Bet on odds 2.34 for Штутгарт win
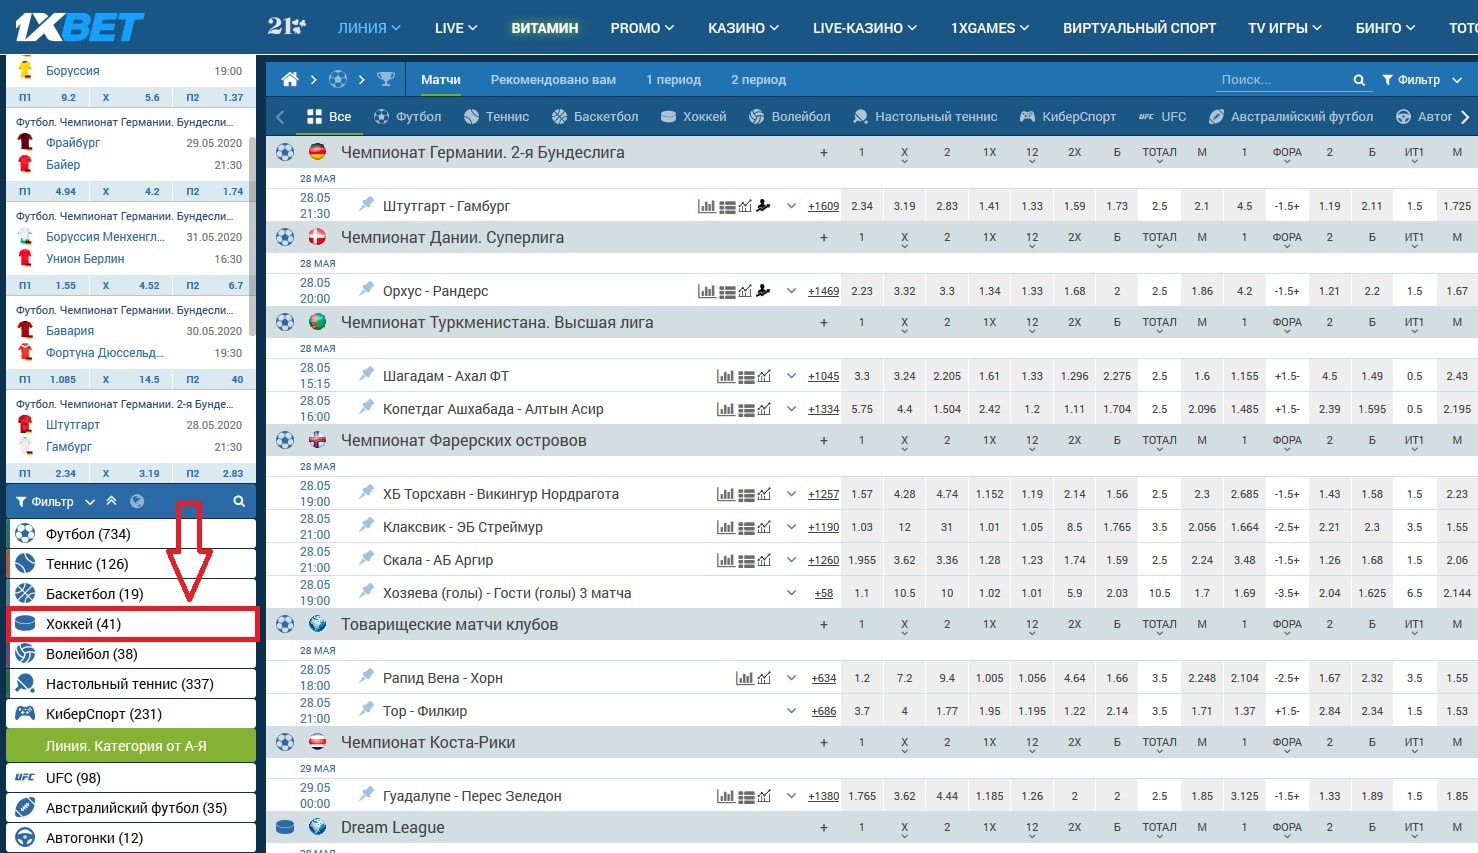Image resolution: width=1478 pixels, height=853 pixels. (862, 206)
